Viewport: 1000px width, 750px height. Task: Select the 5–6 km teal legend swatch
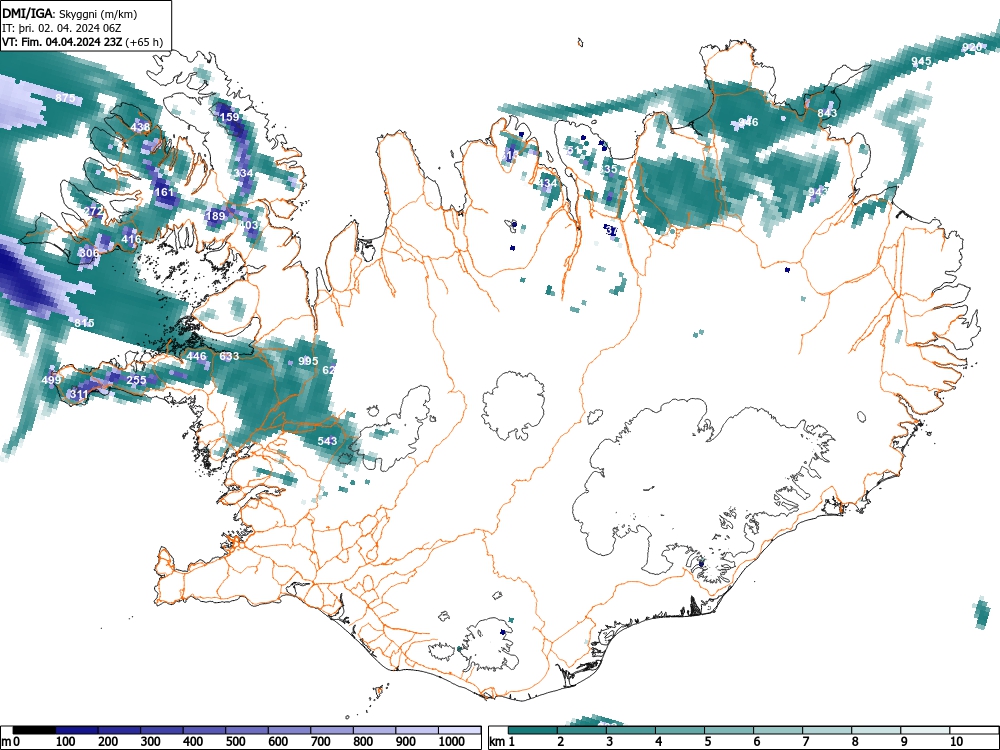(729, 730)
